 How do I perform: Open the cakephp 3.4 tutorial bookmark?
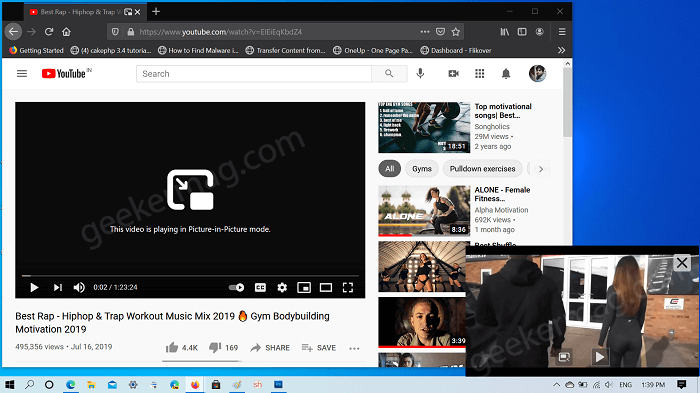tap(111, 50)
